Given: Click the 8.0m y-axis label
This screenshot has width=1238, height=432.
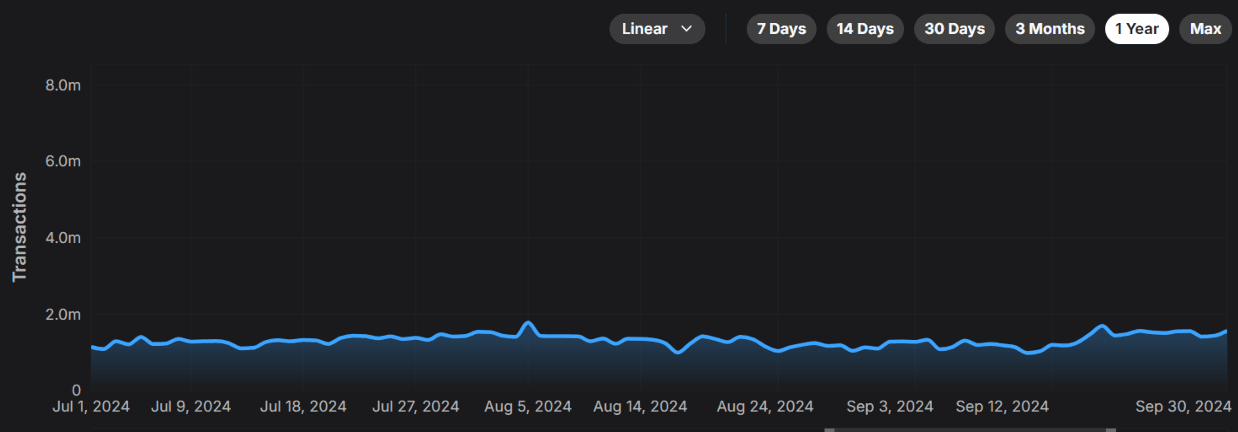Looking at the screenshot, I should tap(63, 86).
